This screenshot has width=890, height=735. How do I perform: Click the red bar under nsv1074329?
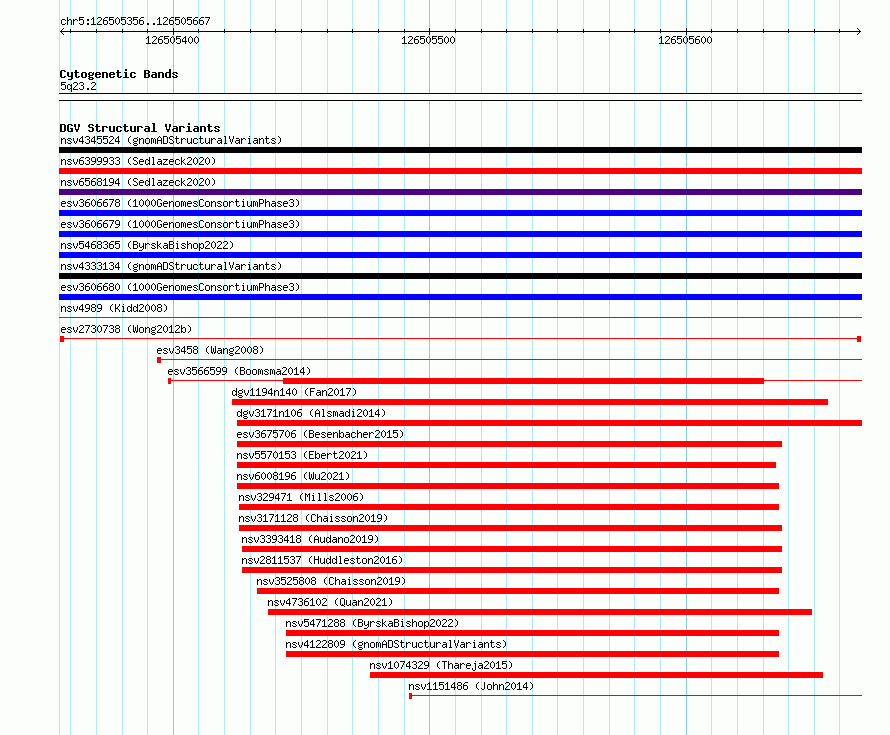point(597,675)
